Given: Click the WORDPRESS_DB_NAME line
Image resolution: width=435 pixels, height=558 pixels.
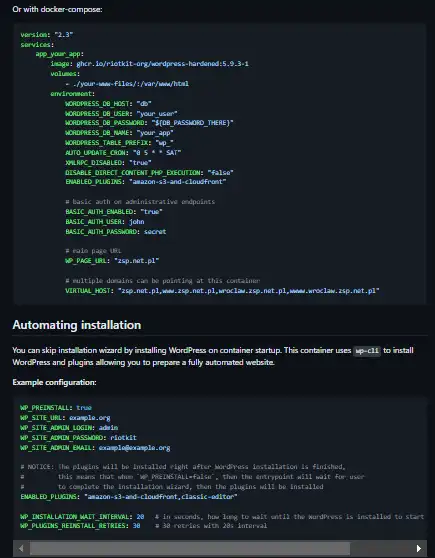Looking at the screenshot, I should click(119, 133).
